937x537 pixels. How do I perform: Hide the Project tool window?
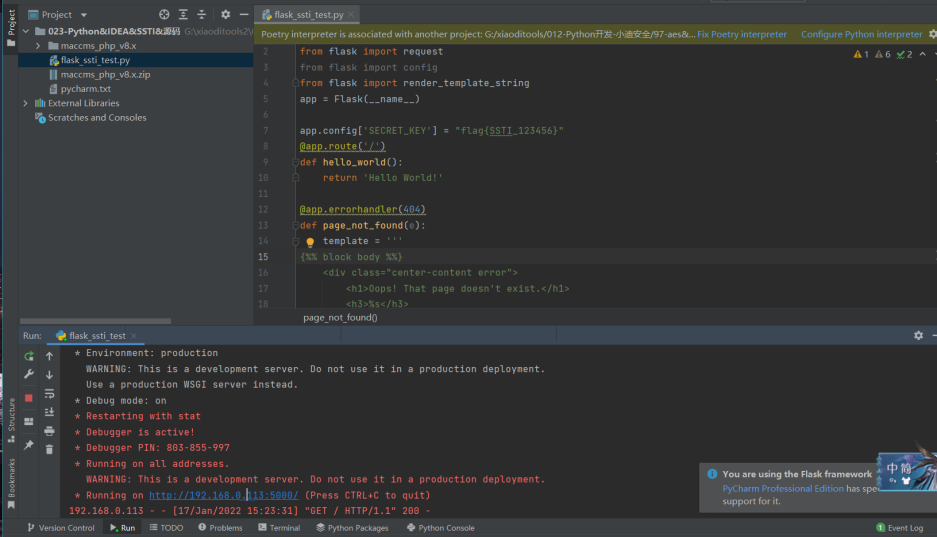tap(244, 14)
